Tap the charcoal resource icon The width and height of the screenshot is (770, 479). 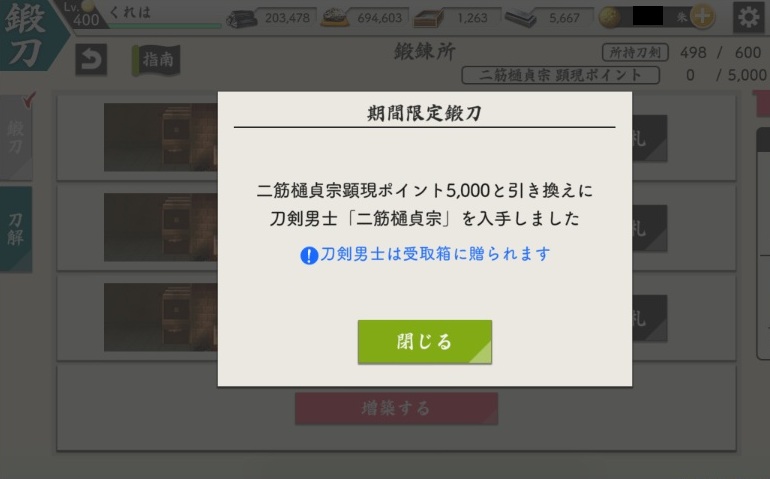[242, 18]
